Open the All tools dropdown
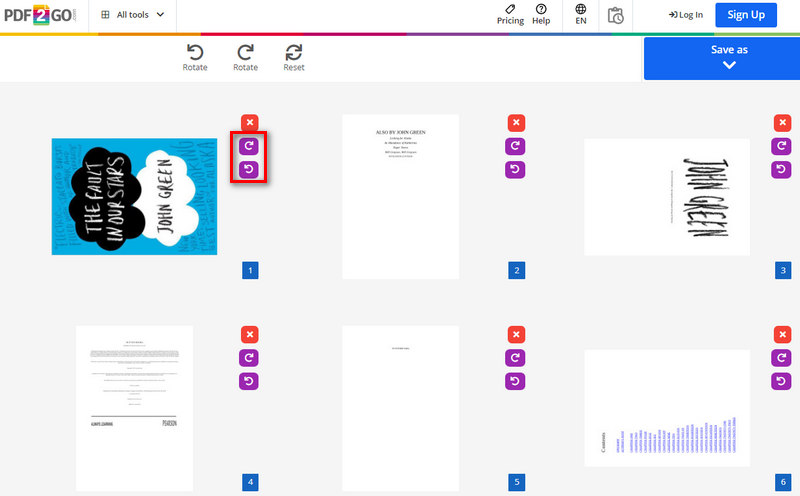This screenshot has height=496, width=800. coord(133,15)
